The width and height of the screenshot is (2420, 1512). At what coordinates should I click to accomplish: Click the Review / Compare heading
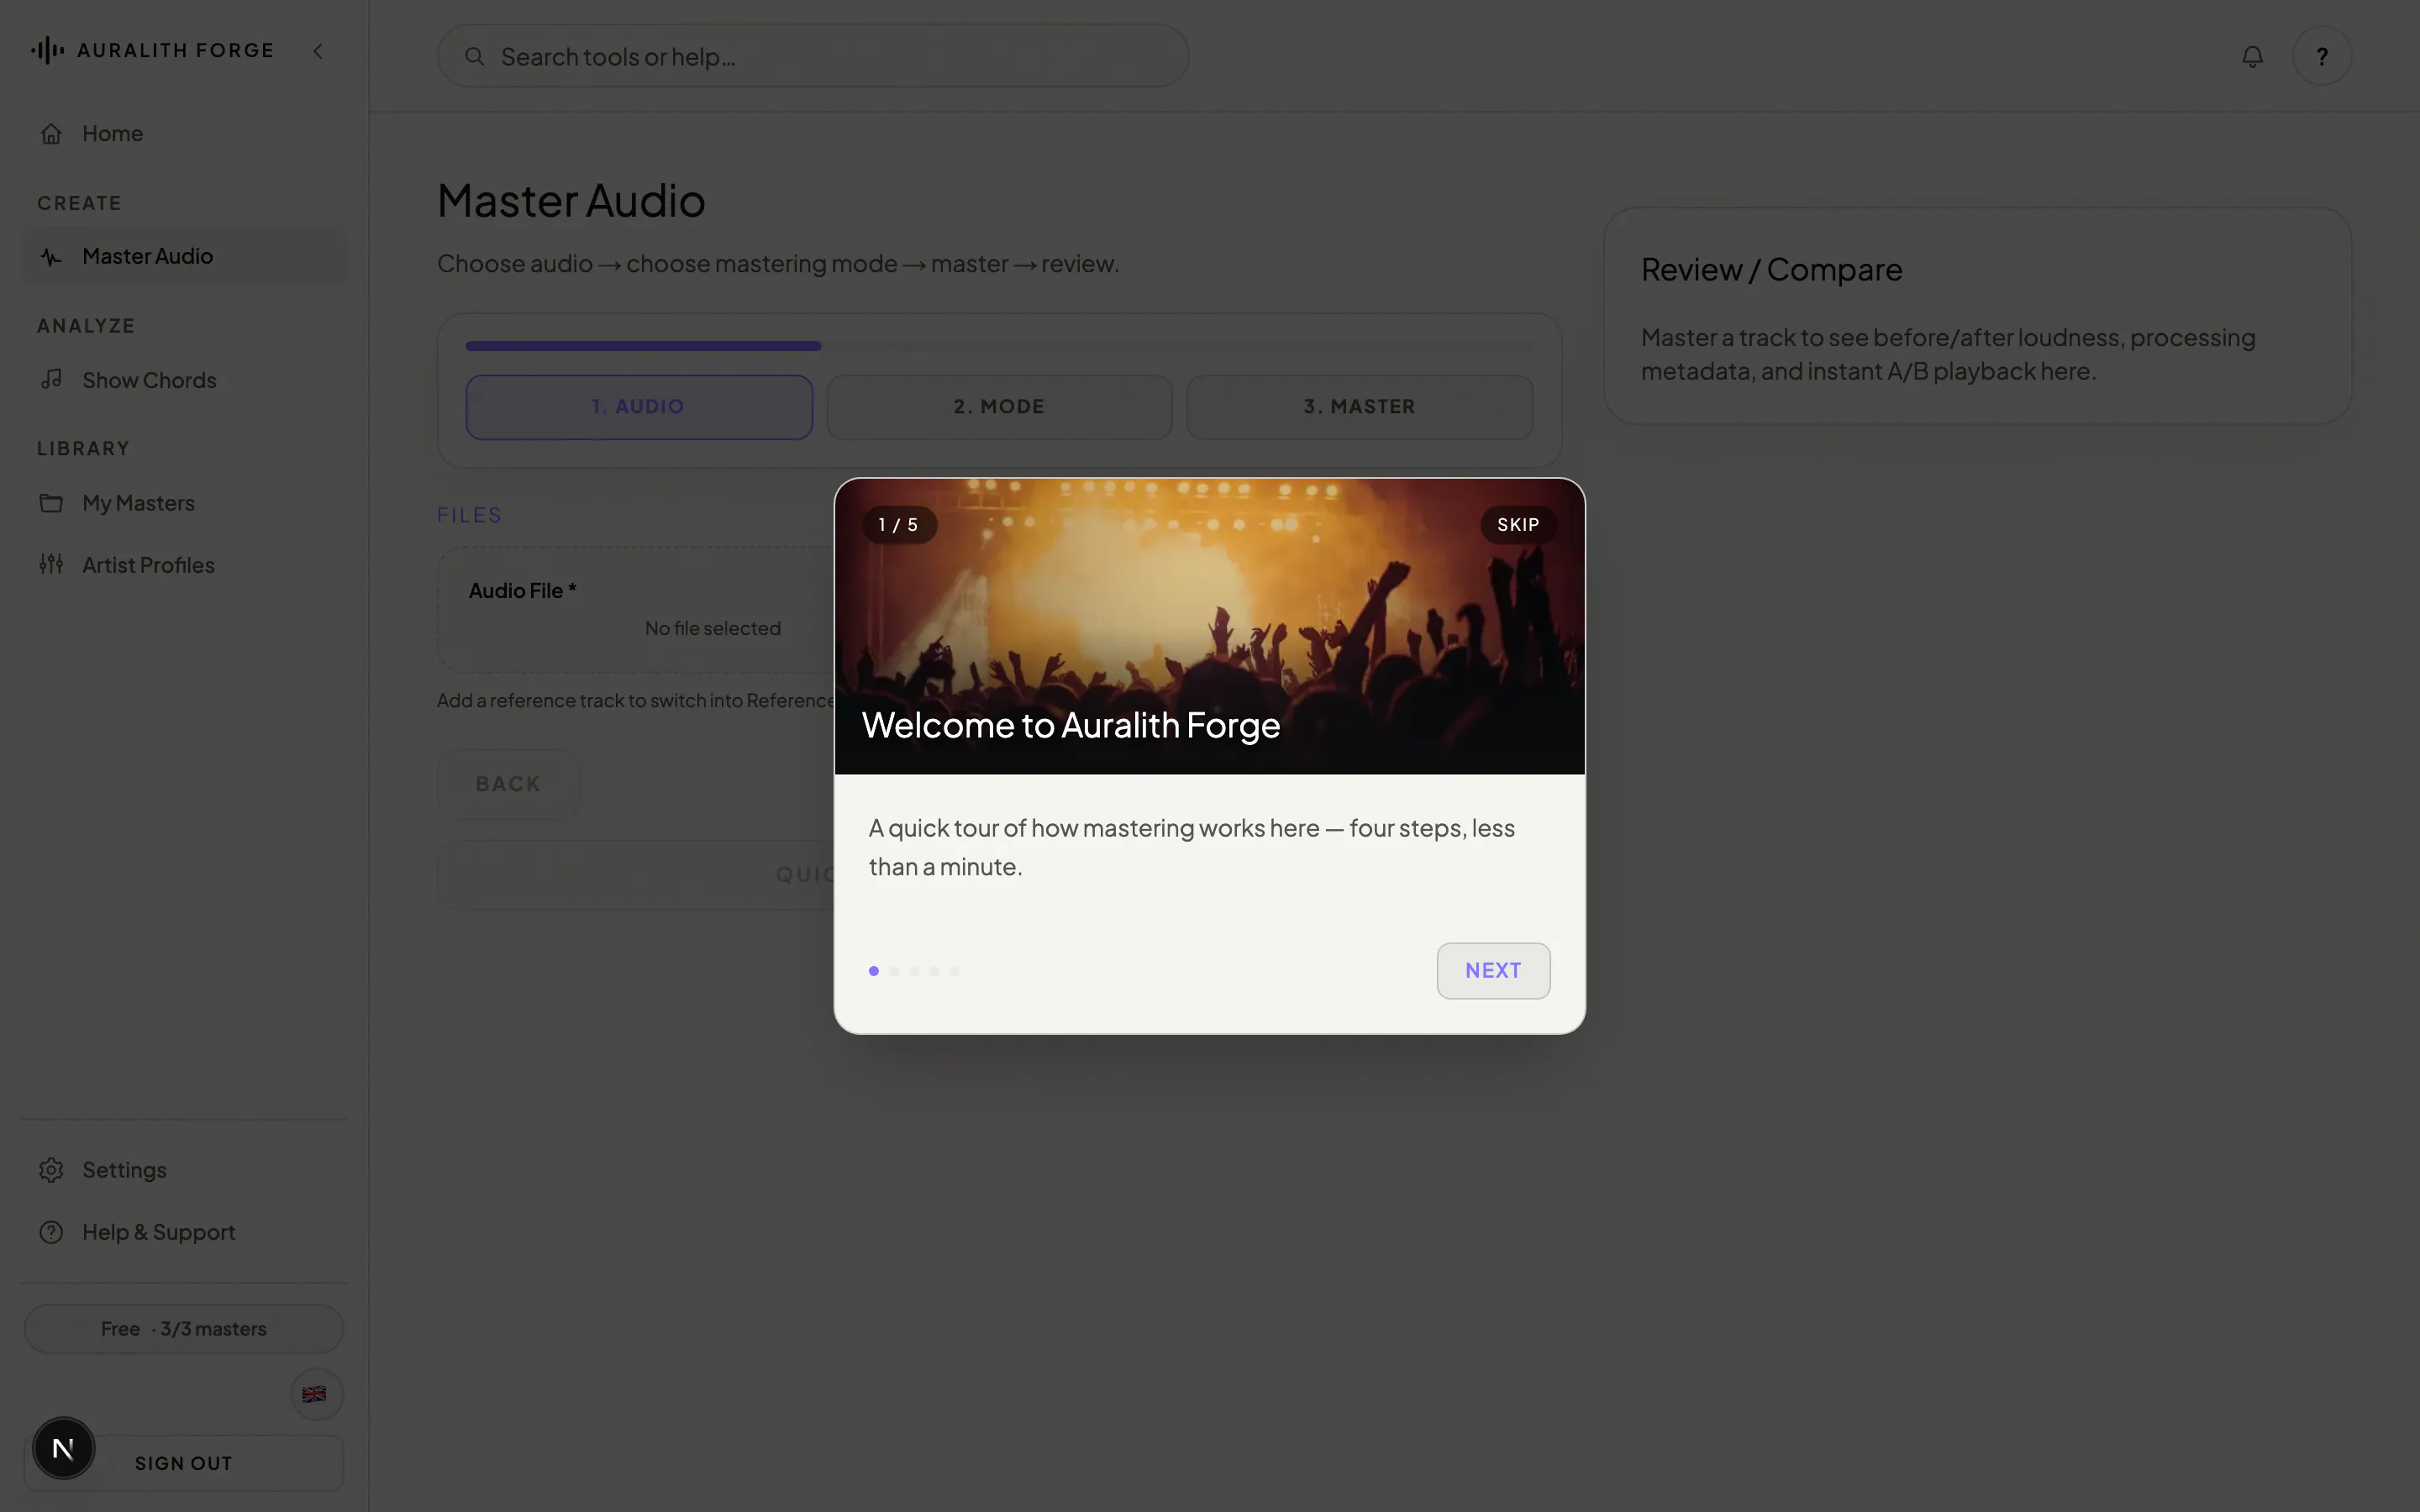point(1771,270)
